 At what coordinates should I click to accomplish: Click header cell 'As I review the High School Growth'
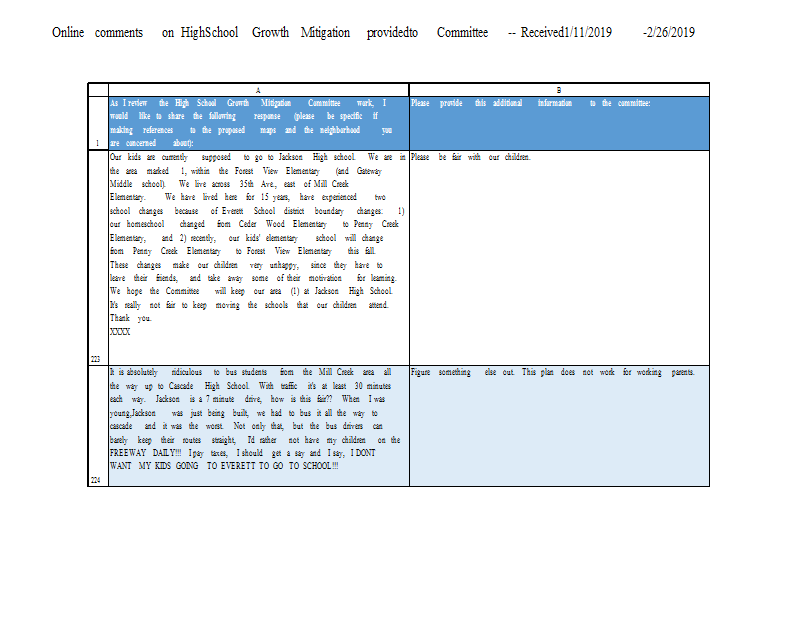[x=259, y=123]
